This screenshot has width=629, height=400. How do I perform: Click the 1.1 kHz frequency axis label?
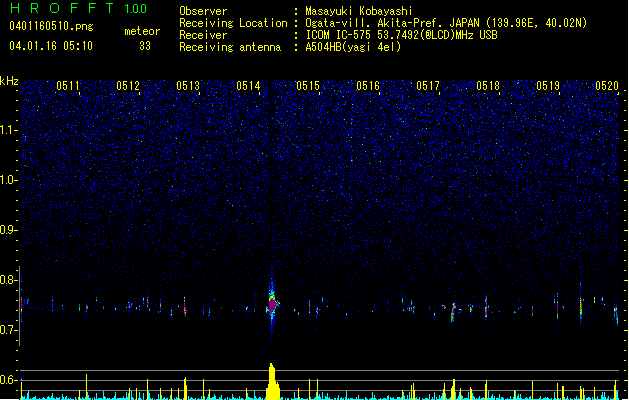click(x=8, y=130)
